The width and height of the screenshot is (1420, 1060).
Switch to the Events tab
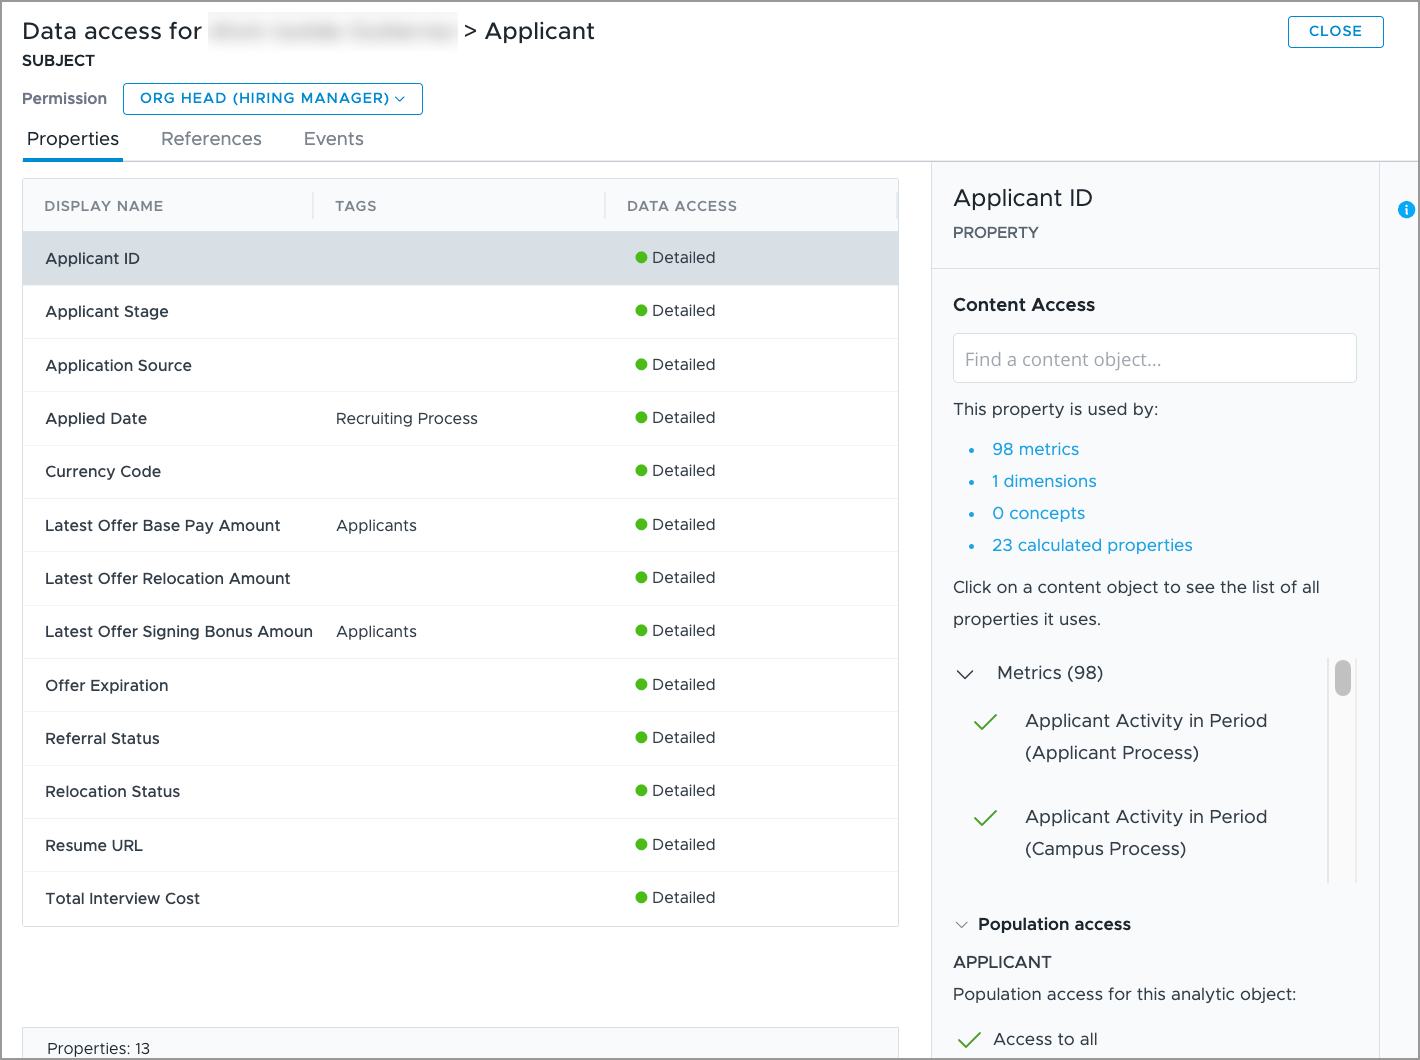tap(334, 139)
